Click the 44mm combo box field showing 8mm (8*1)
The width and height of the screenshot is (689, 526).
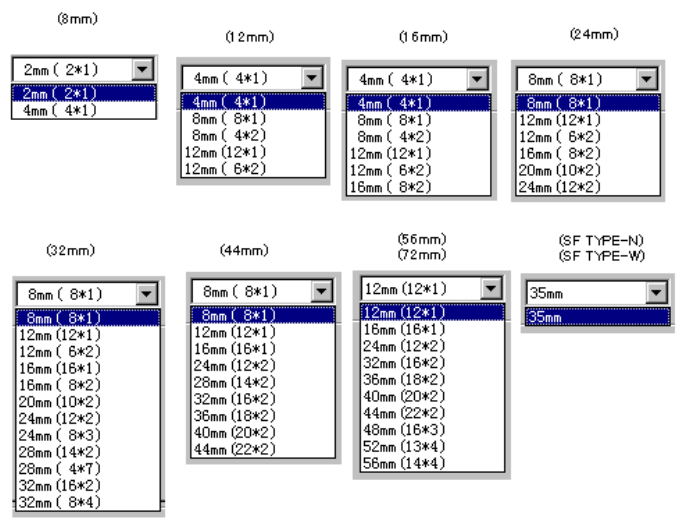coord(251,291)
